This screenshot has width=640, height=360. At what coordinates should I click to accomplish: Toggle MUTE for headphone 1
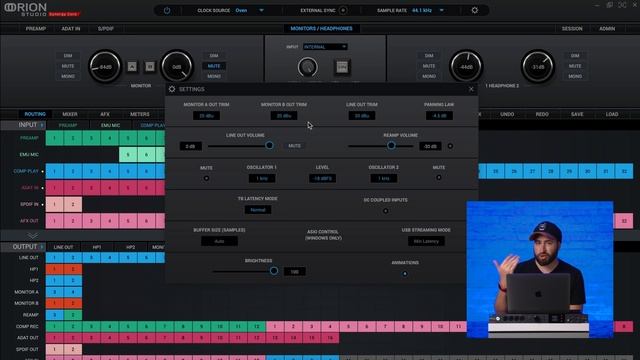point(429,66)
